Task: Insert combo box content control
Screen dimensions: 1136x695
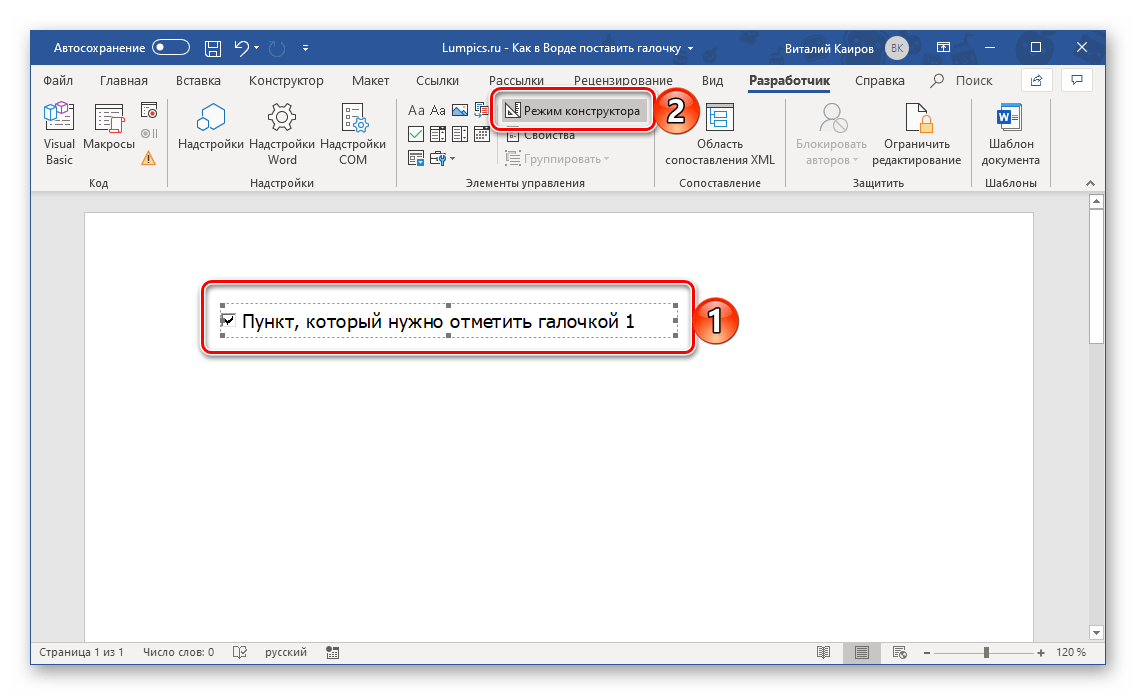Action: [438, 134]
